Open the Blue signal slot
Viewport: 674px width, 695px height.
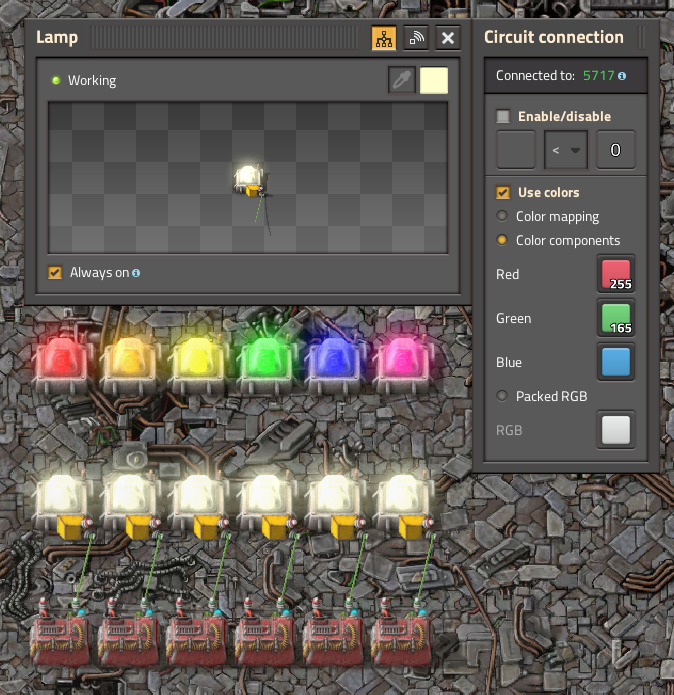click(x=616, y=362)
